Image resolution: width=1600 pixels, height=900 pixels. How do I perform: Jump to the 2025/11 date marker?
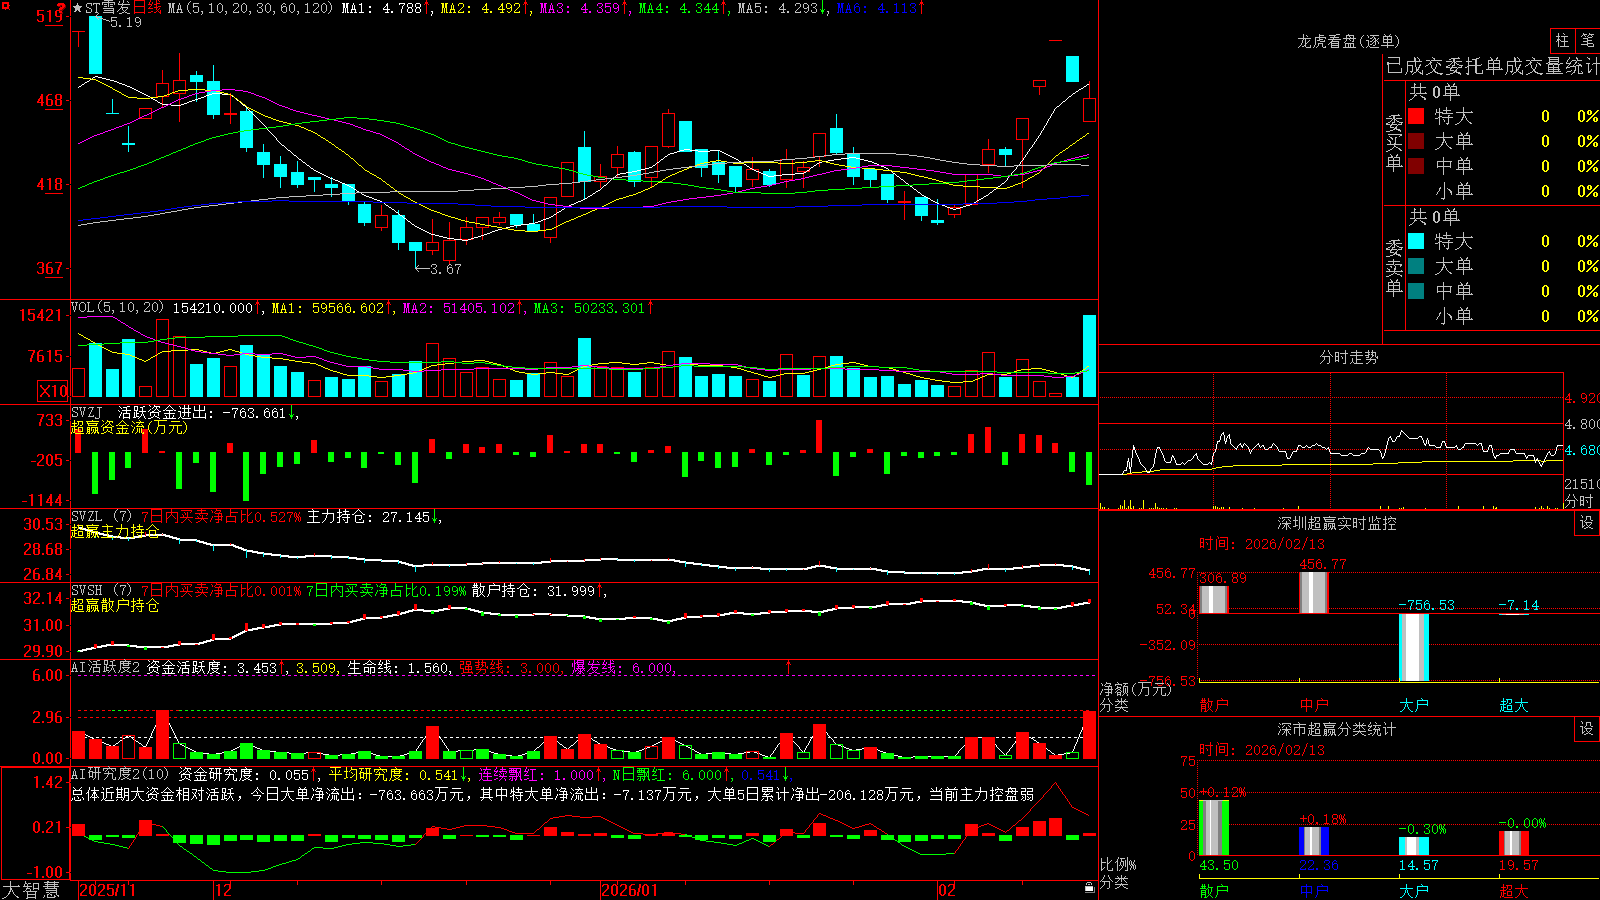(107, 890)
